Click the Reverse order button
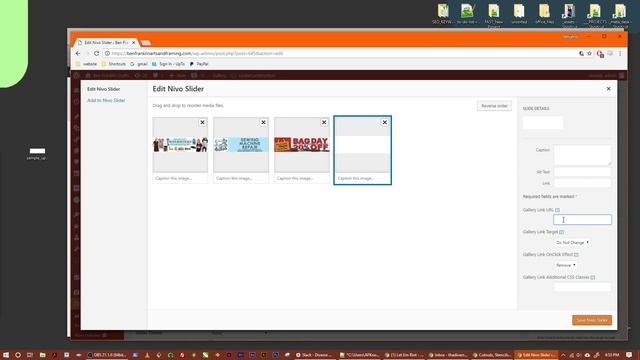The width and height of the screenshot is (640, 360). (x=494, y=106)
